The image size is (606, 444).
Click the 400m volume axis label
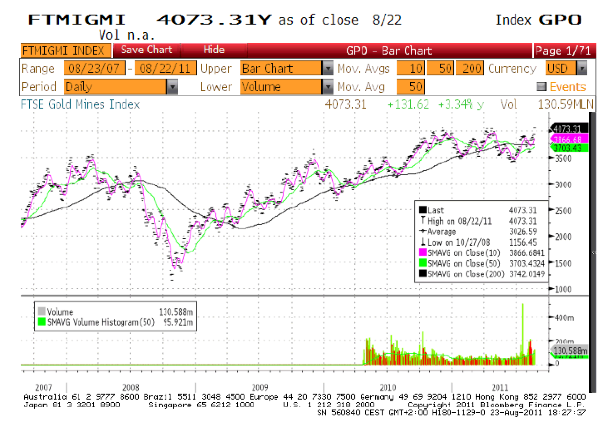tap(564, 318)
